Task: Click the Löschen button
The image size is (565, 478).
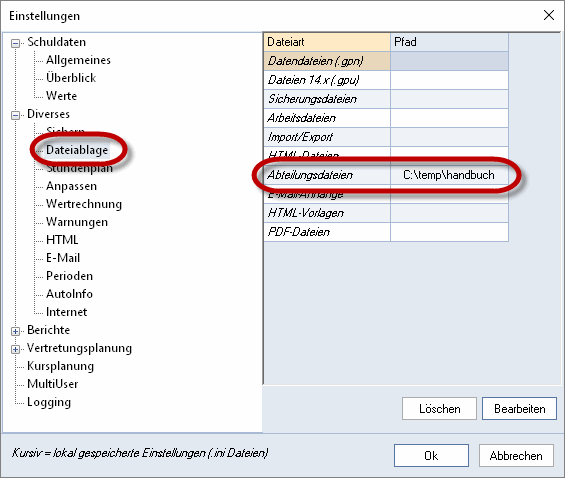Action: pos(439,408)
